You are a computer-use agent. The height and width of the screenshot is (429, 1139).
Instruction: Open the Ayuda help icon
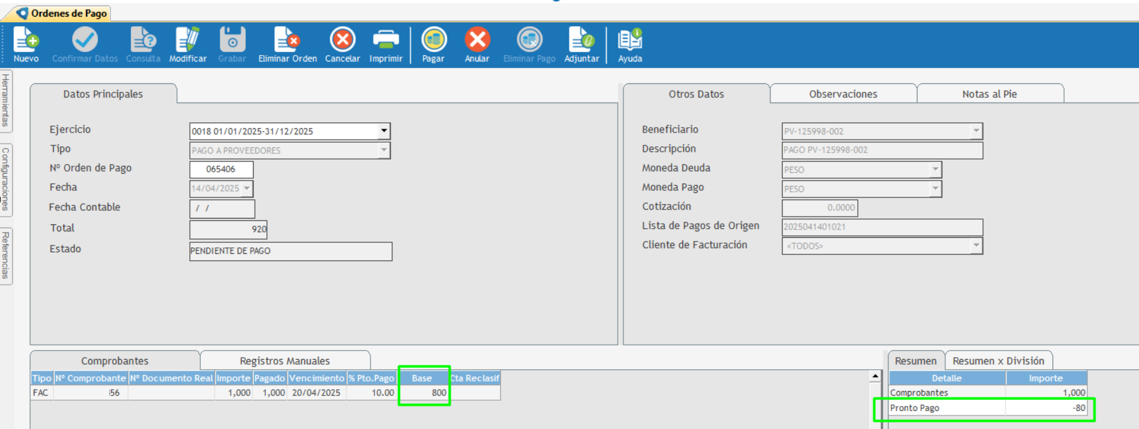click(x=630, y=40)
